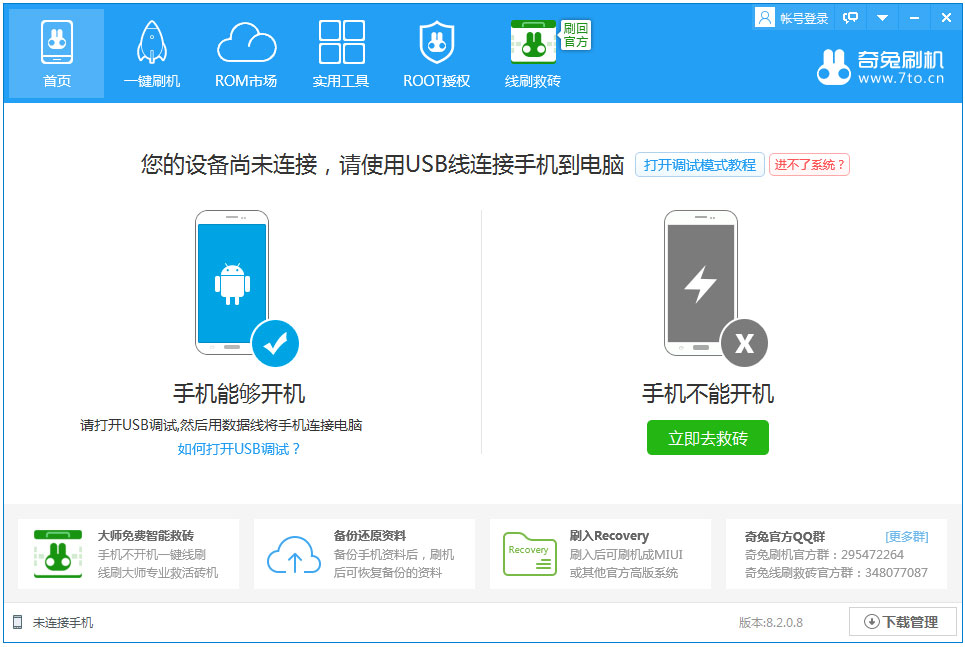Open the 如何打开USB调试？ link
The height and width of the screenshot is (647, 965).
coord(239,449)
